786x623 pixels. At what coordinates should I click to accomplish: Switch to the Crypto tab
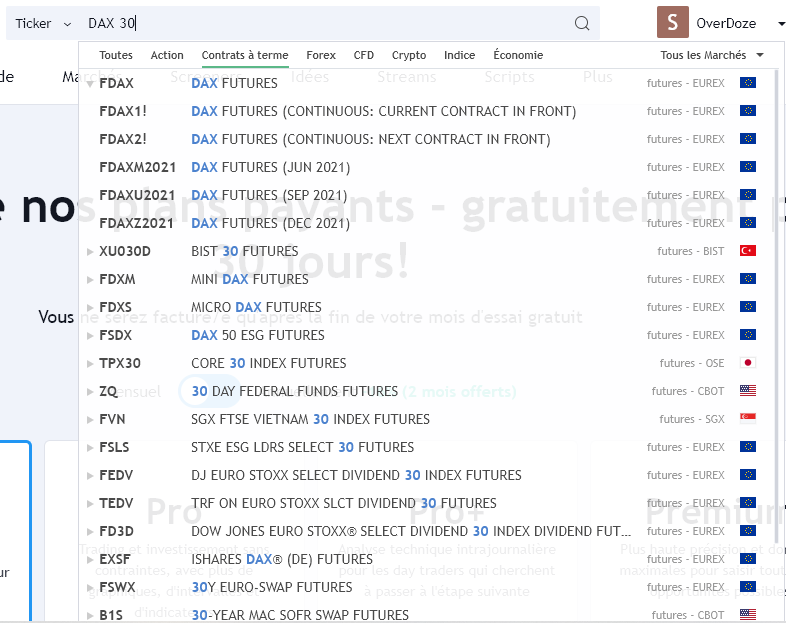point(409,55)
